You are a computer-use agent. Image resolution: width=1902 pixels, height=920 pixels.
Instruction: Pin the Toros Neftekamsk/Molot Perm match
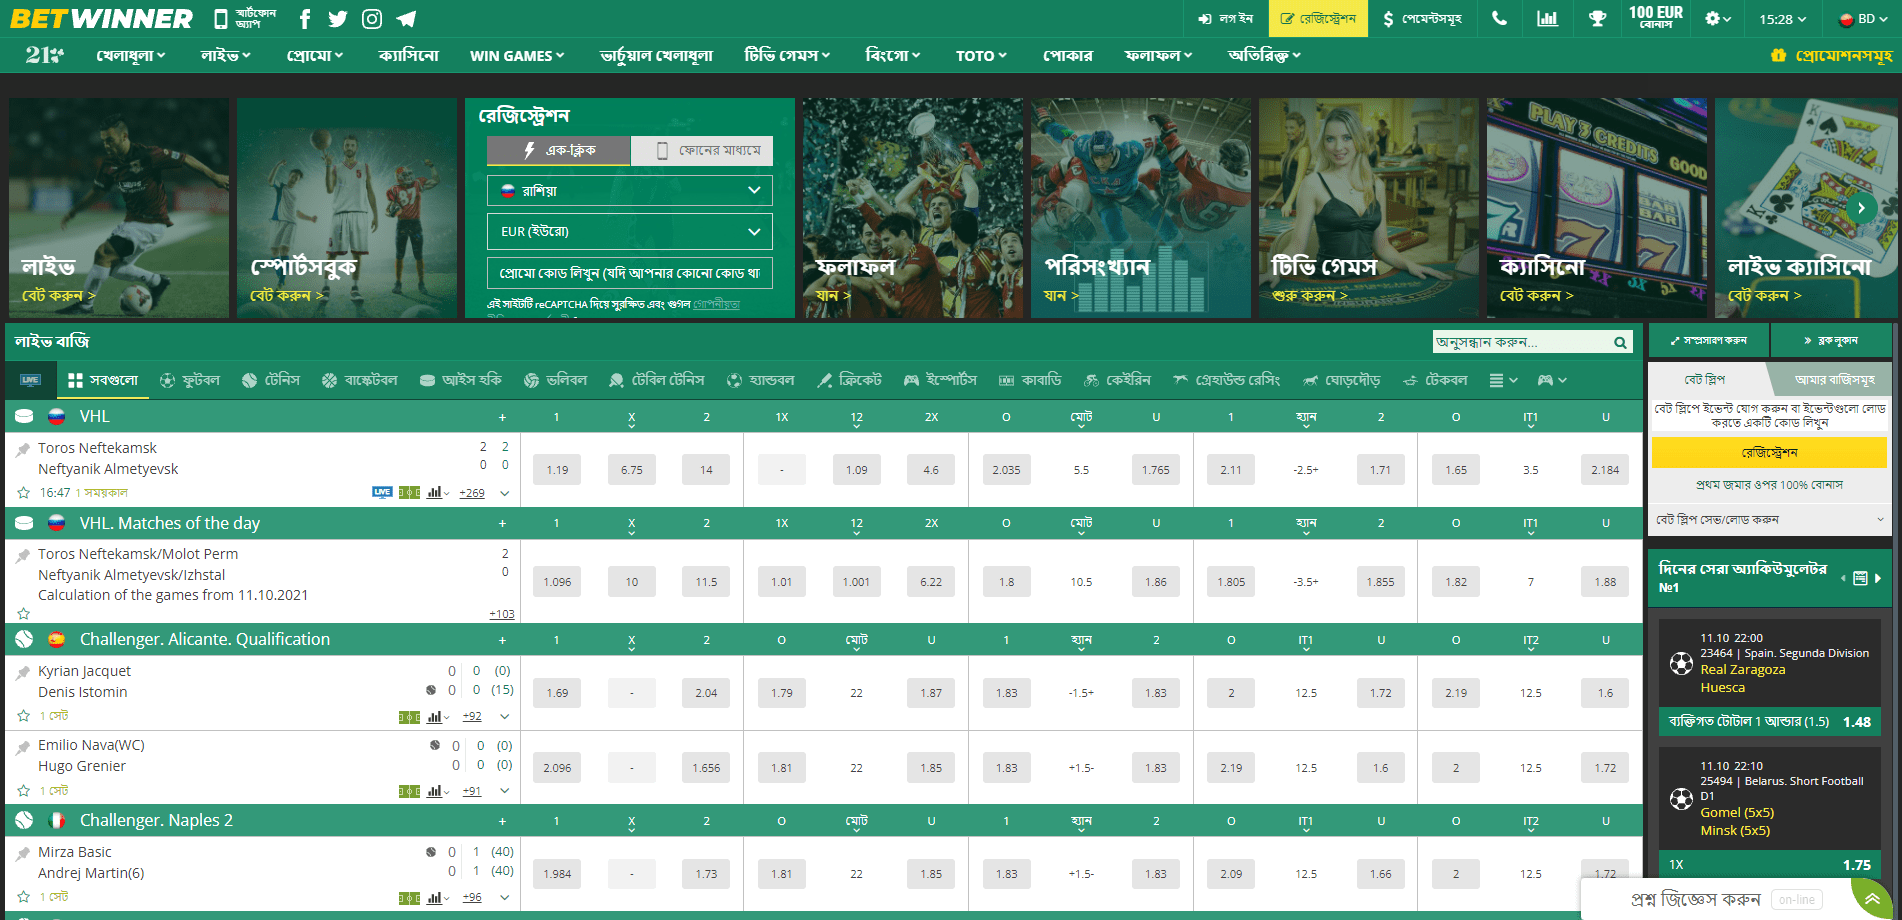pyautogui.click(x=23, y=555)
